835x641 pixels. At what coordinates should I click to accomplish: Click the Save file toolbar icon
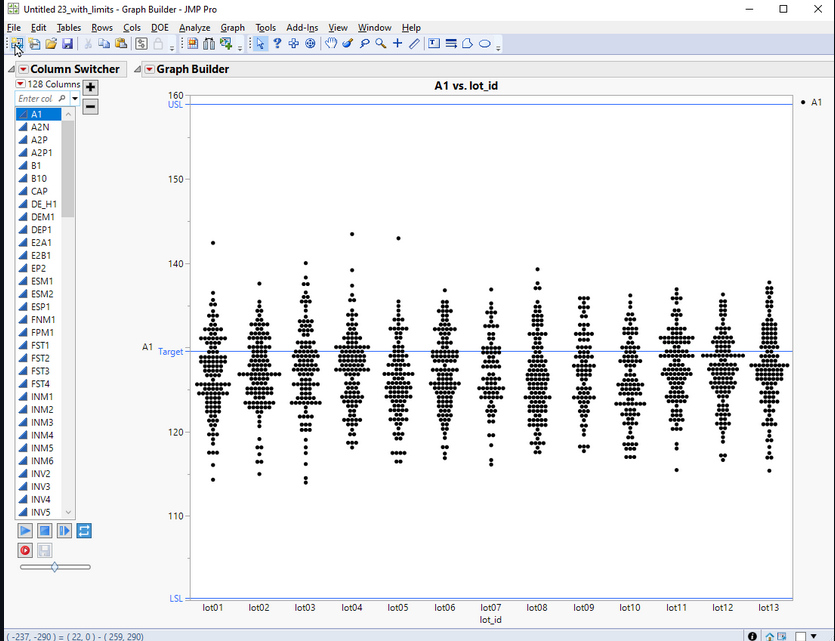click(67, 44)
